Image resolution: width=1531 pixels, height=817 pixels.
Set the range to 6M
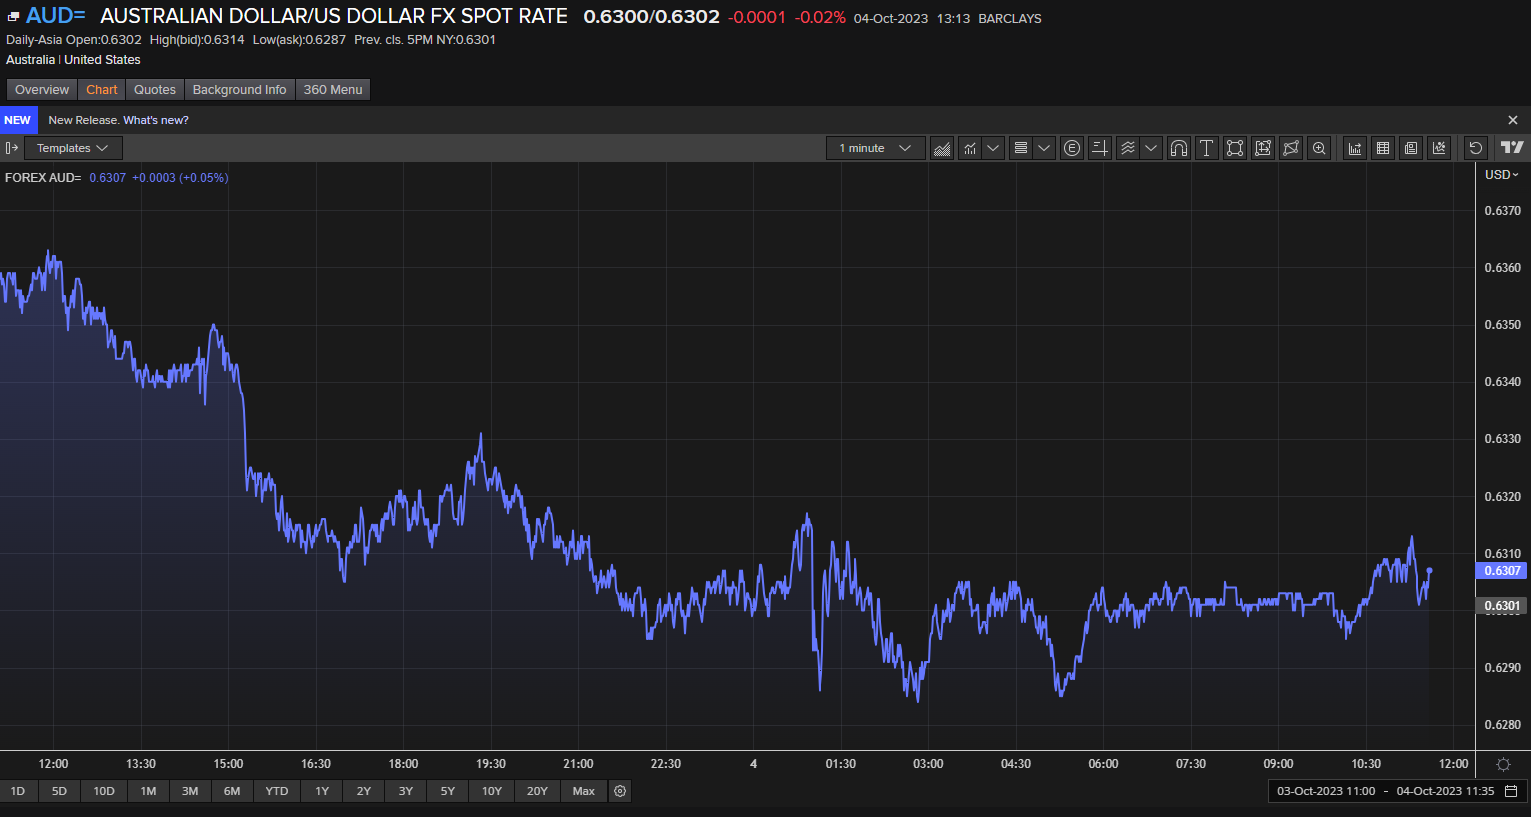(x=232, y=791)
